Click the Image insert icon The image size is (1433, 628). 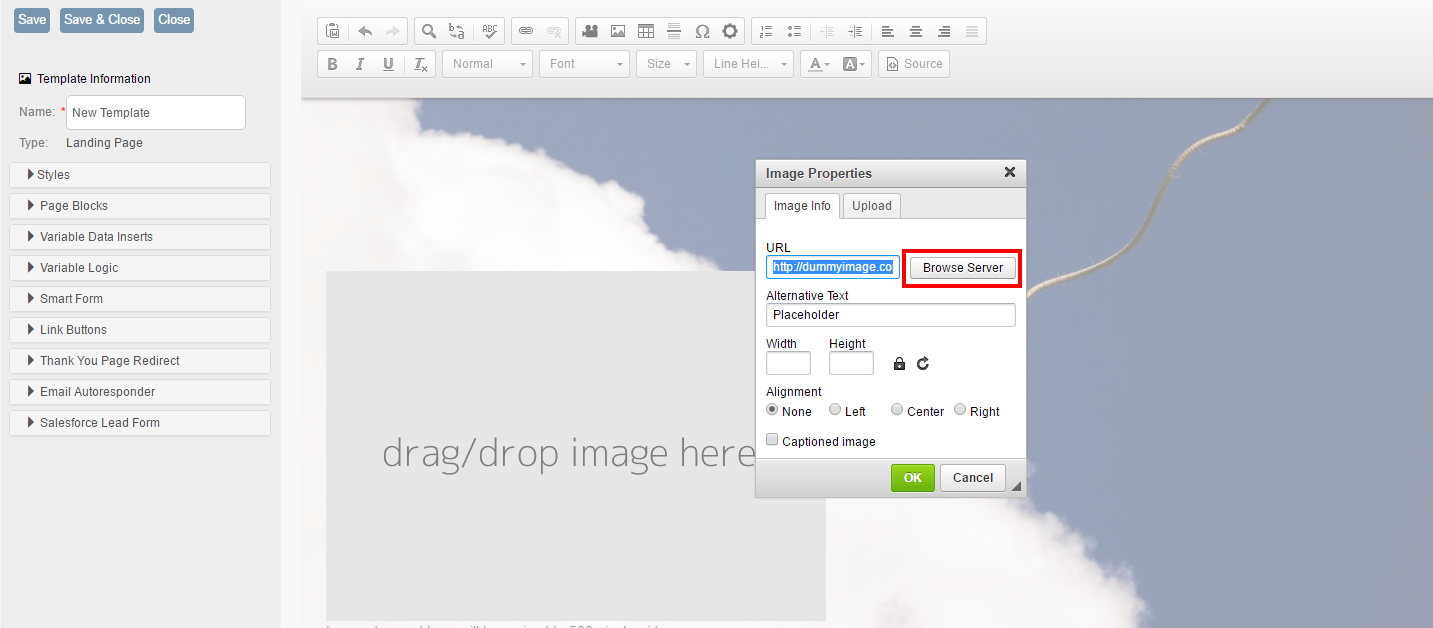[x=618, y=31]
